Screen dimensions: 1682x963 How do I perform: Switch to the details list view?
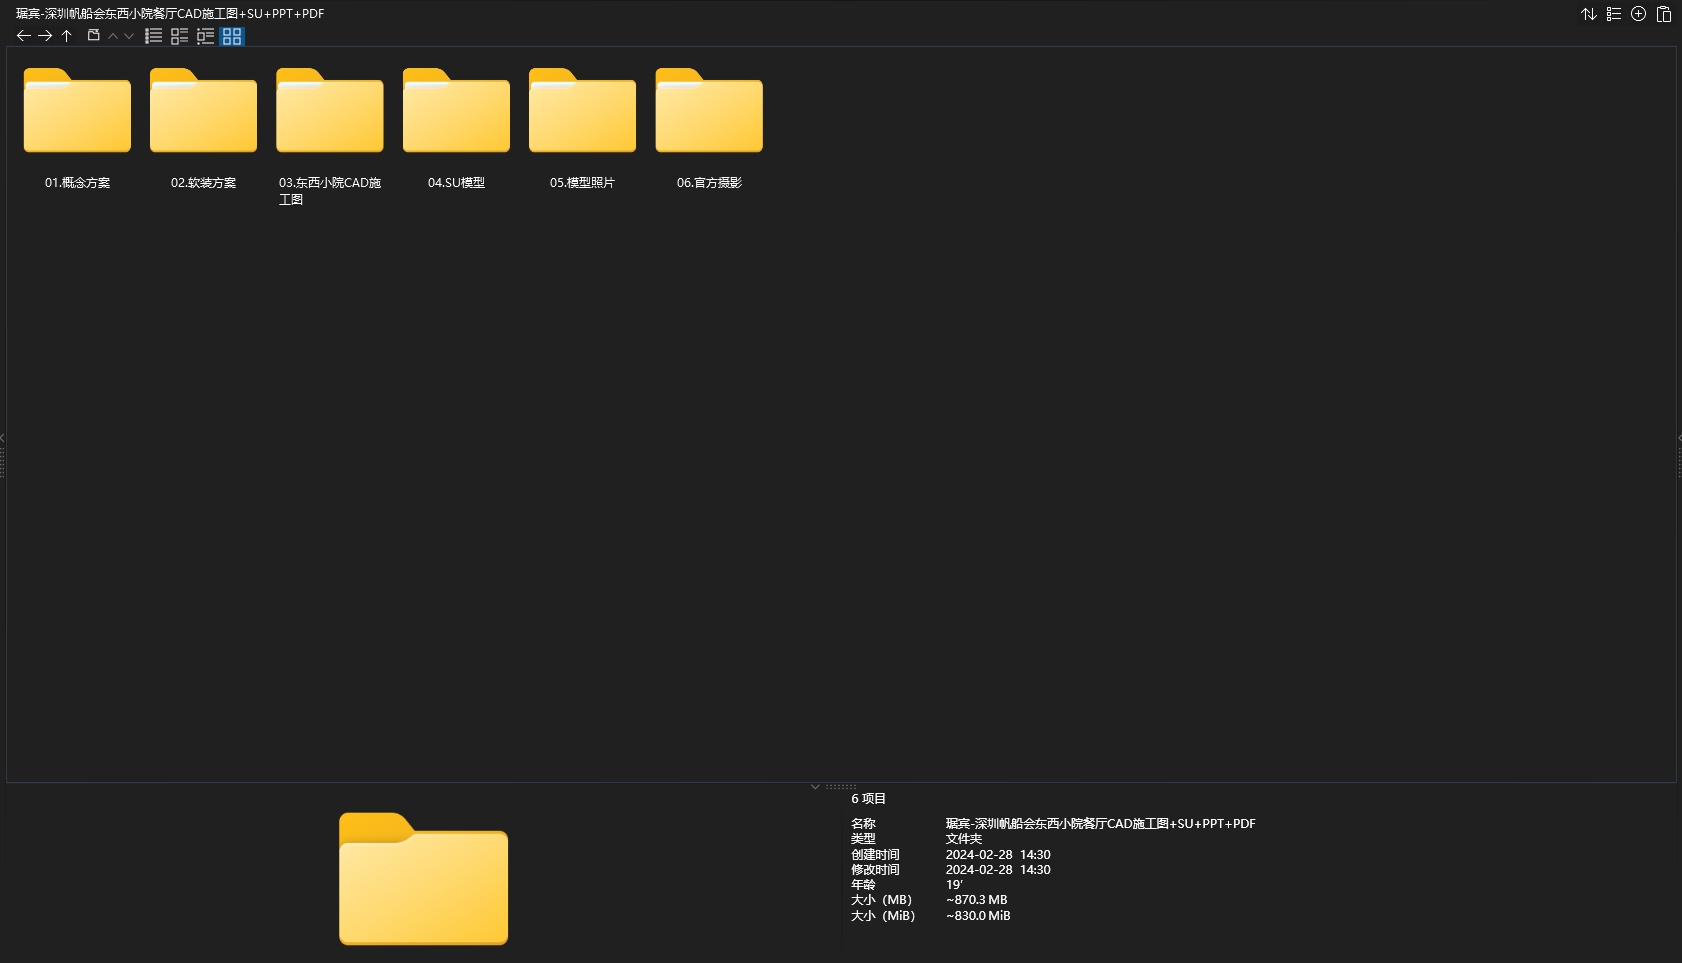(179, 36)
